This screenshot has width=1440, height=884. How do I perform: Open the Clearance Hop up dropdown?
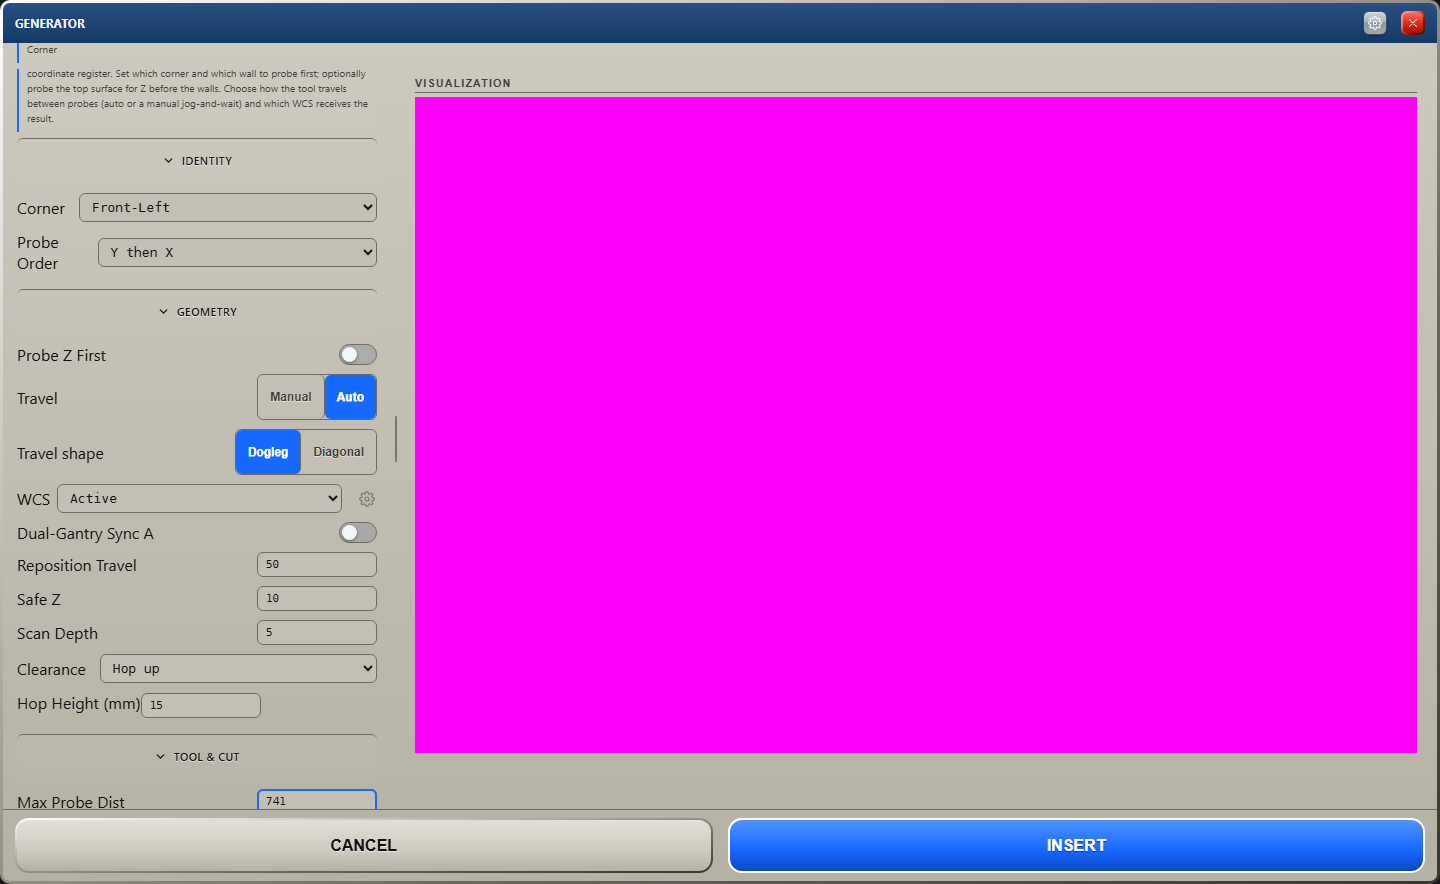(238, 669)
